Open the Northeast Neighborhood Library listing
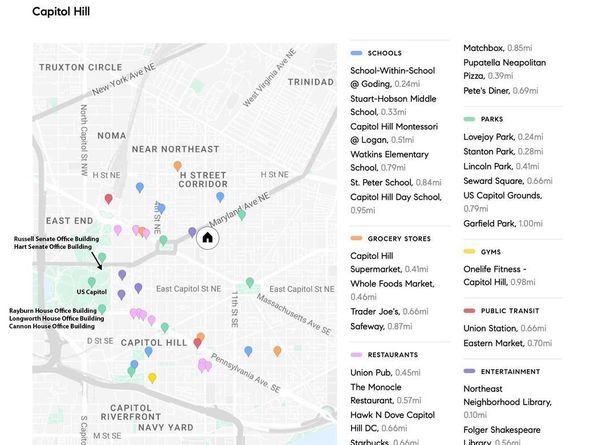 tap(508, 402)
